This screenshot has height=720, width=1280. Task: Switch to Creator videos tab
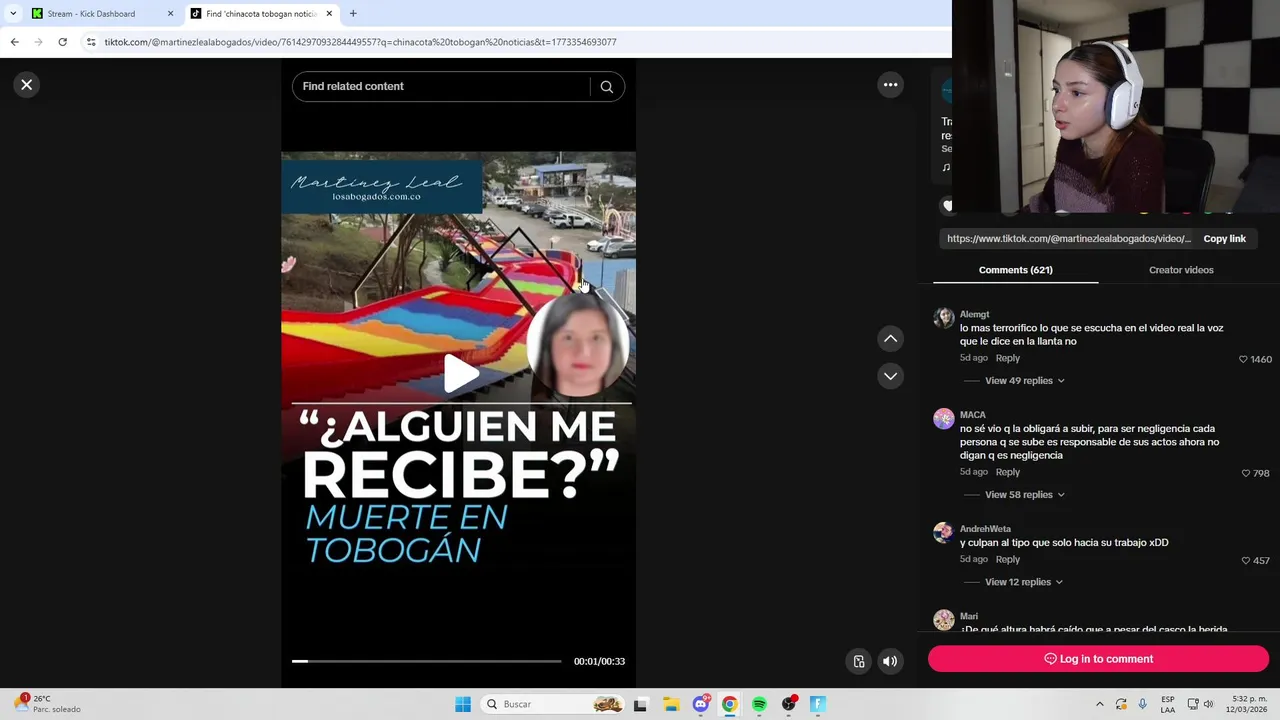1181,270
